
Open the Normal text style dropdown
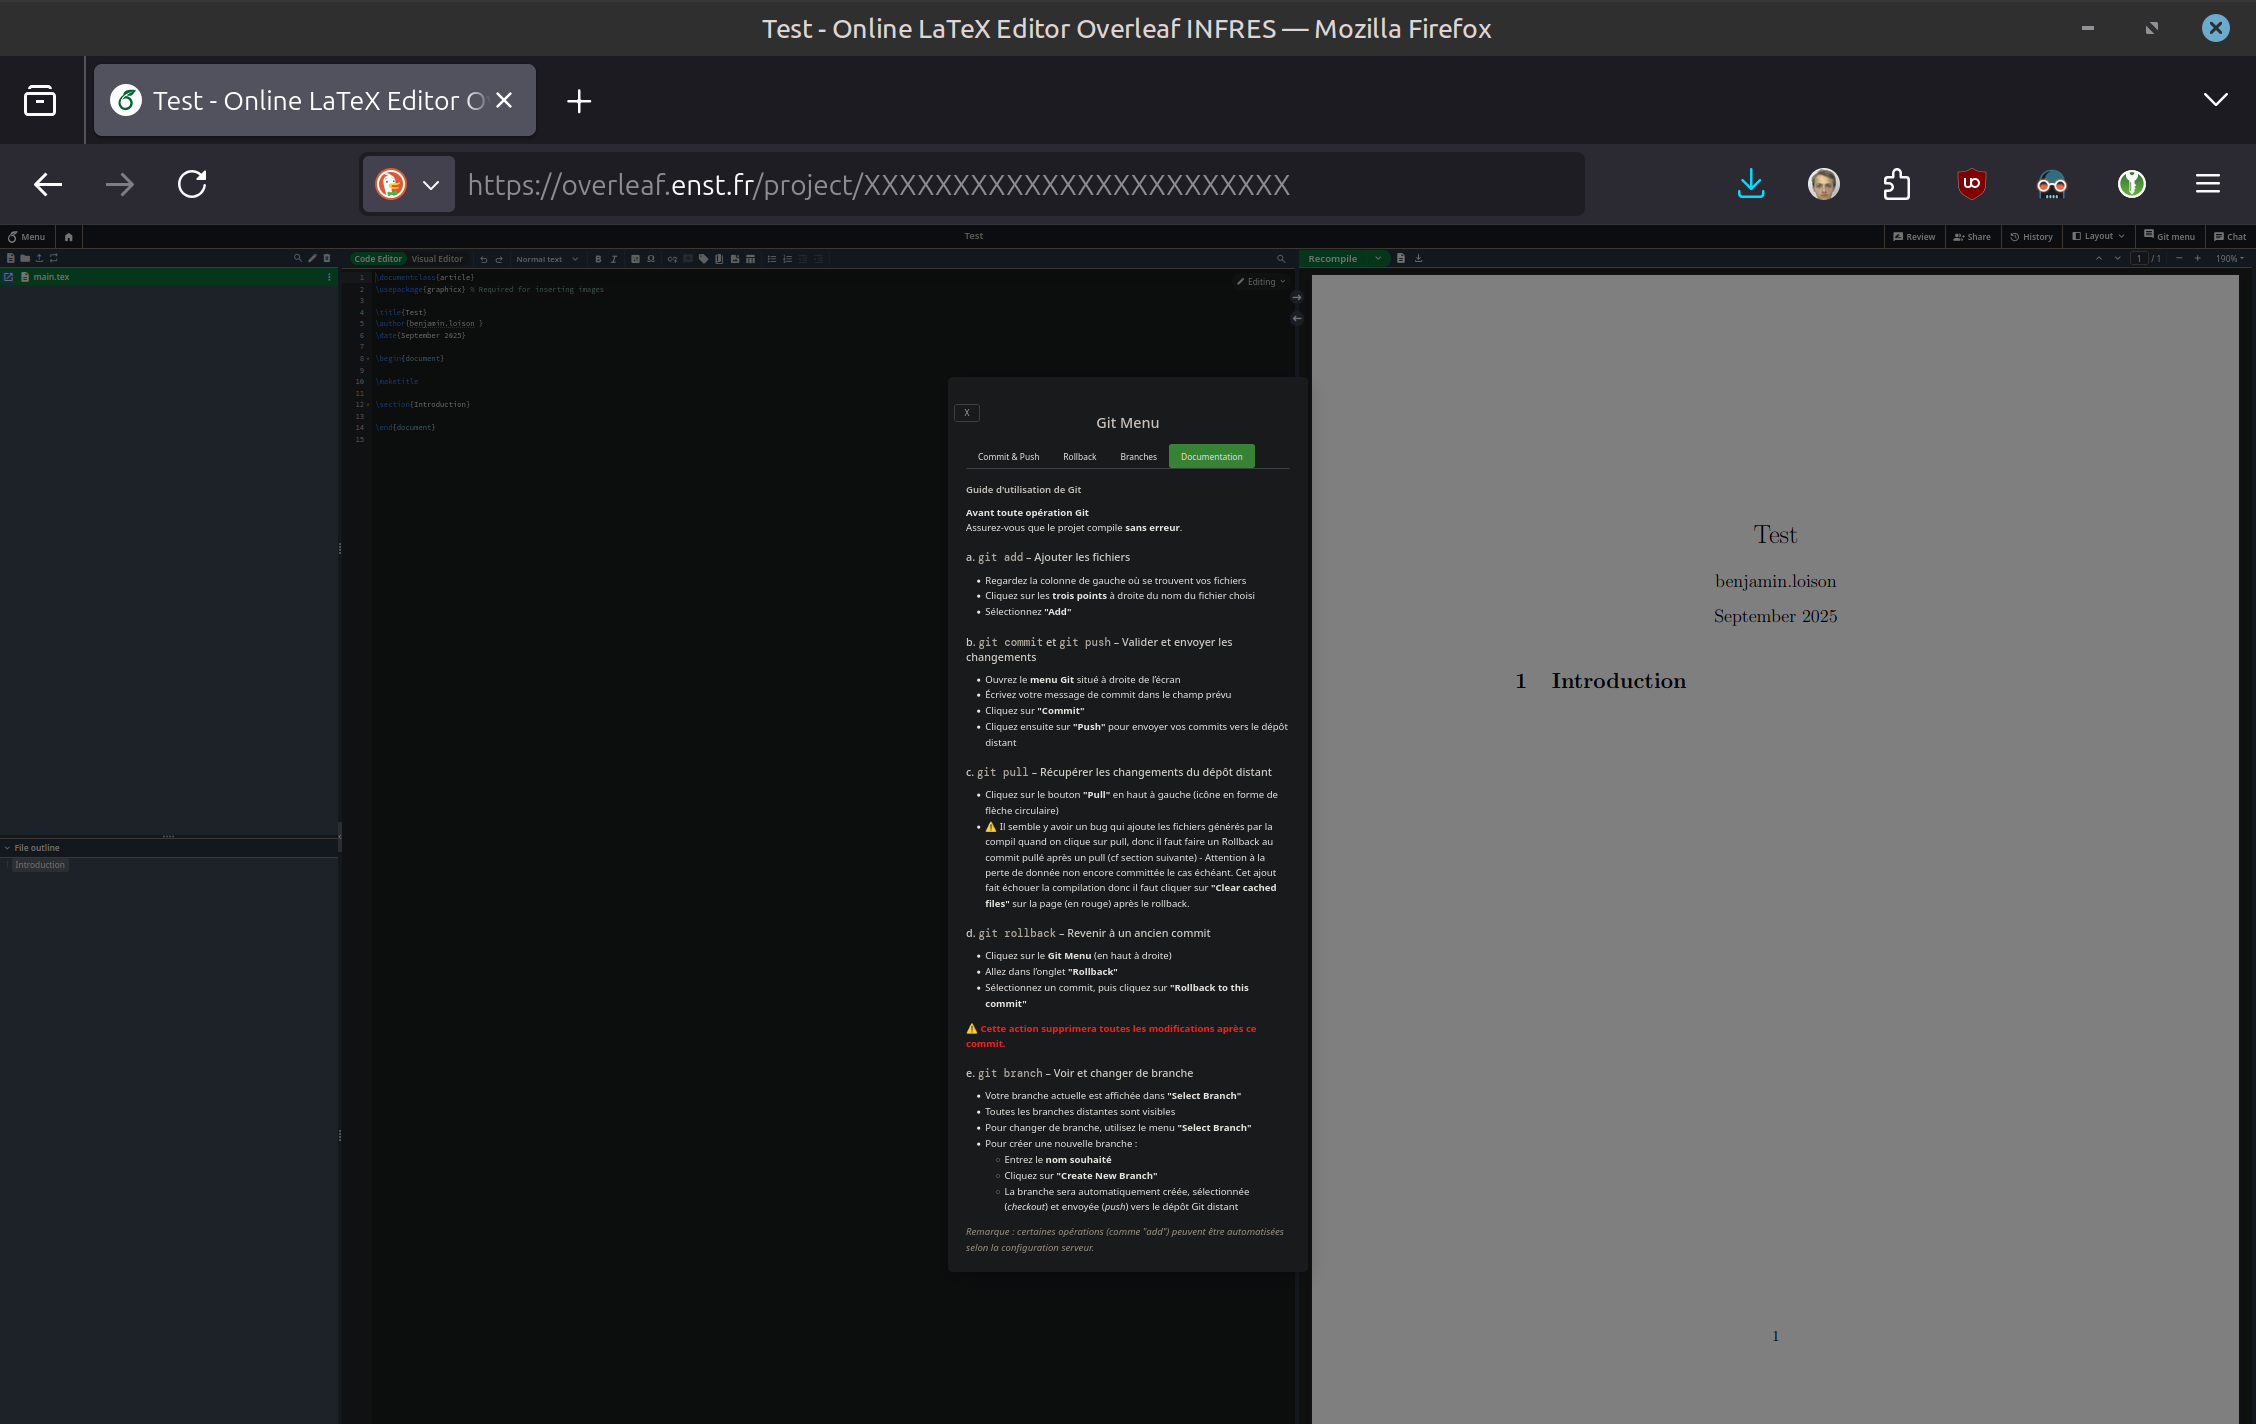546,259
